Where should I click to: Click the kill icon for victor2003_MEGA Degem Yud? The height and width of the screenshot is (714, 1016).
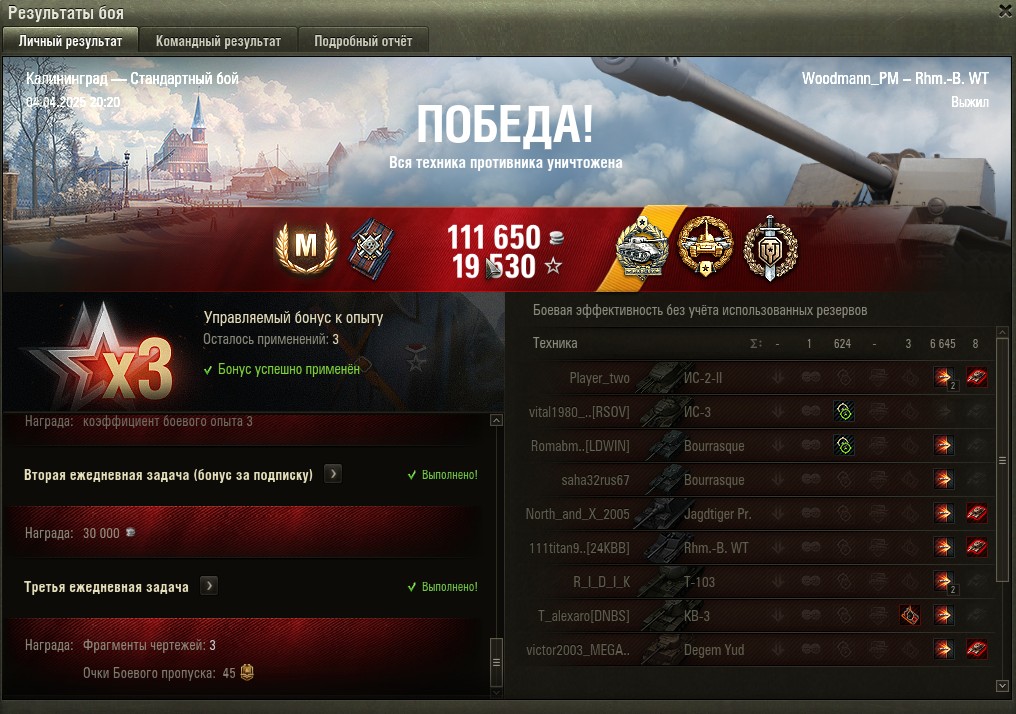976,649
